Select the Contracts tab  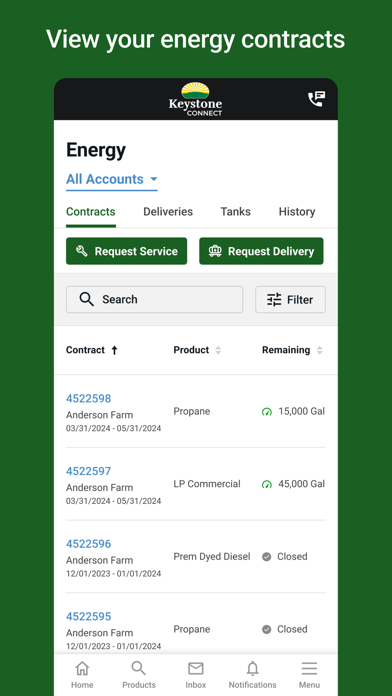[91, 212]
